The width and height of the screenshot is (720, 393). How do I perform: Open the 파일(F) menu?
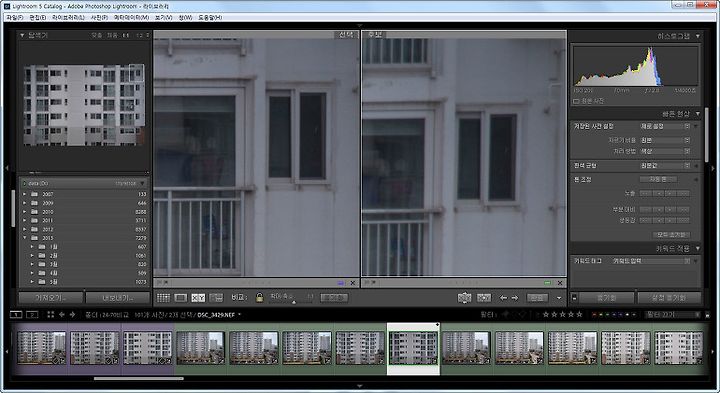click(14, 17)
